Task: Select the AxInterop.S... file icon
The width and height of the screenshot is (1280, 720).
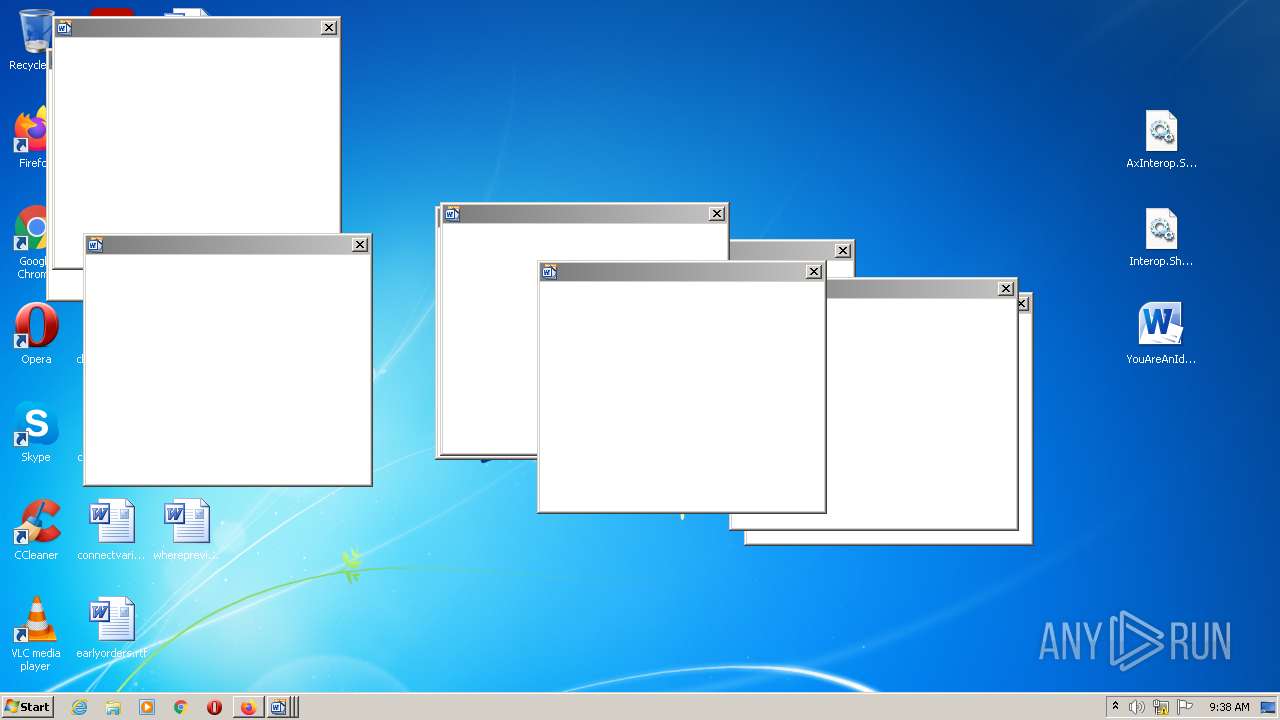Action: pyautogui.click(x=1161, y=139)
